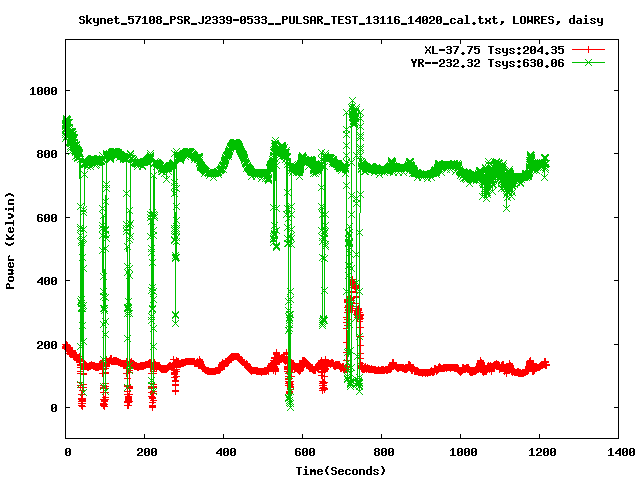Click the 200 y-axis tick label
Viewport: 640px width, 480px height.
click(x=47, y=345)
